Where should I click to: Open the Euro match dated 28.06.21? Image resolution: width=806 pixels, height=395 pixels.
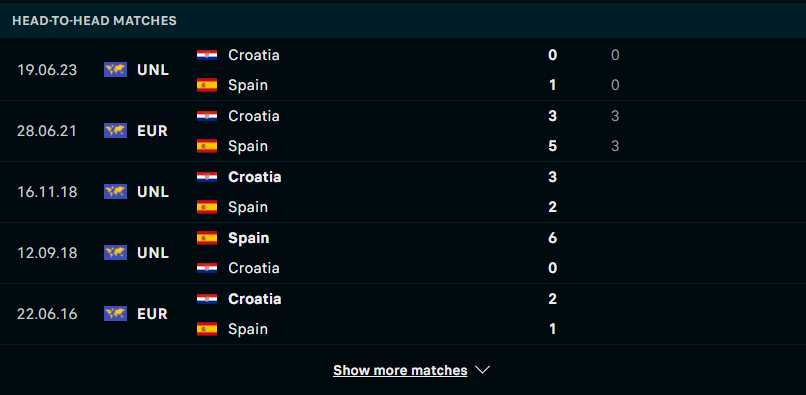(403, 131)
